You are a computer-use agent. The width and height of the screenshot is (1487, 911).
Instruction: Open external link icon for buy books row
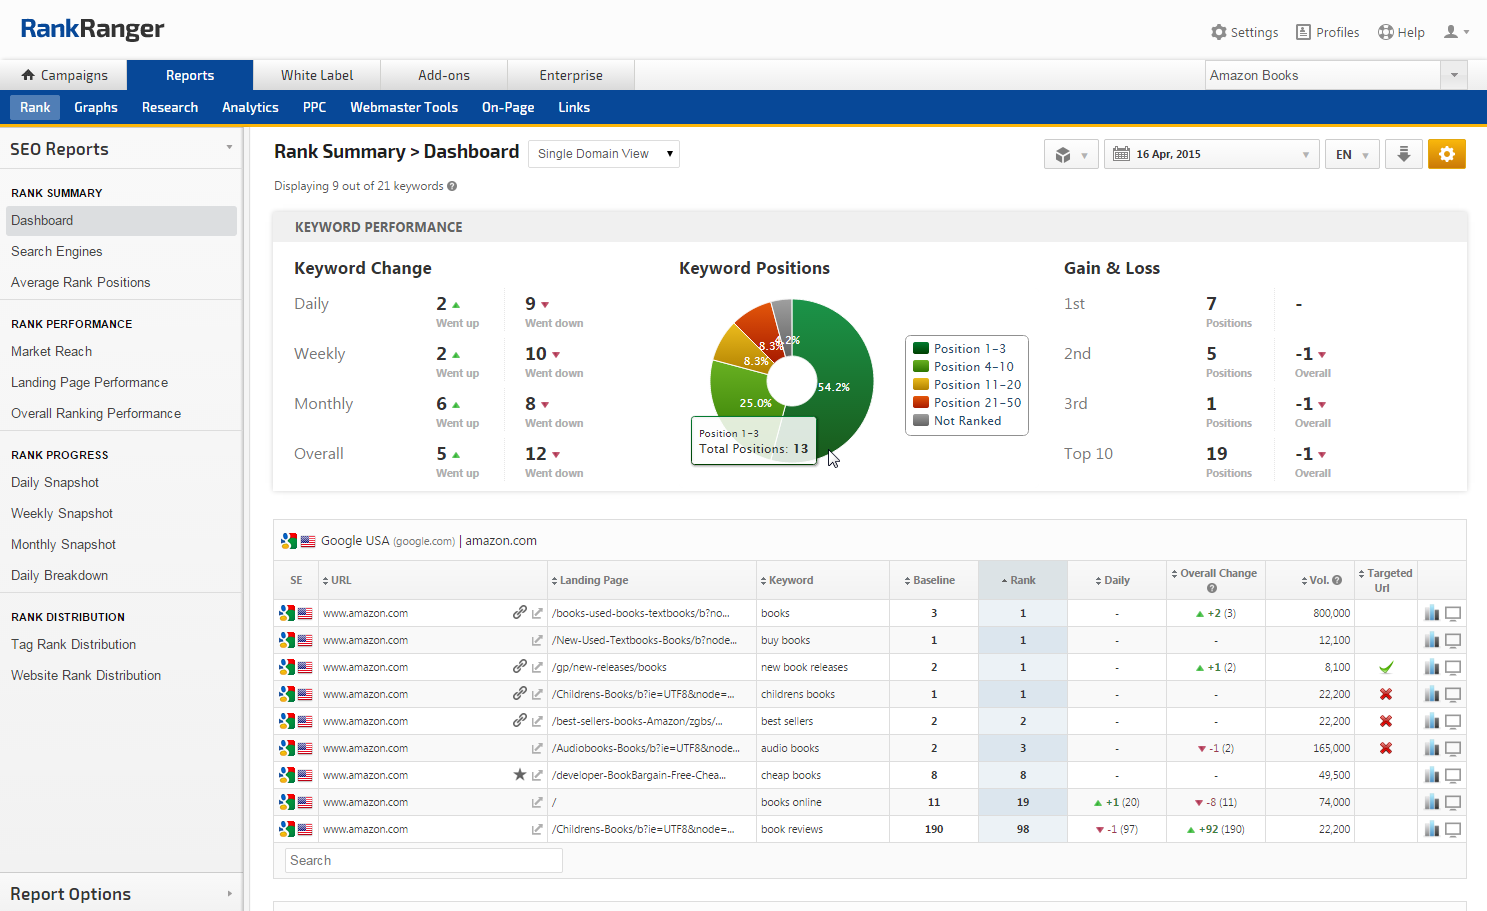pos(537,640)
